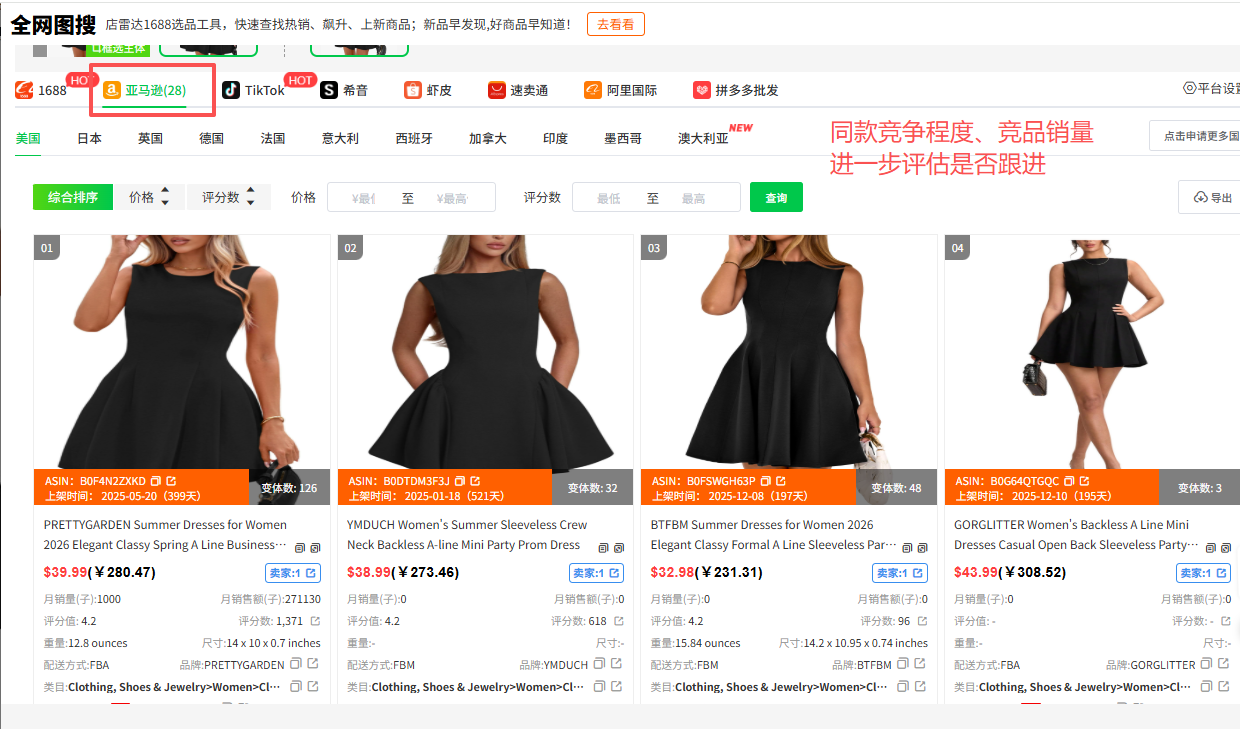Open ASIN B0FSWGH63P external link icon

(781, 481)
